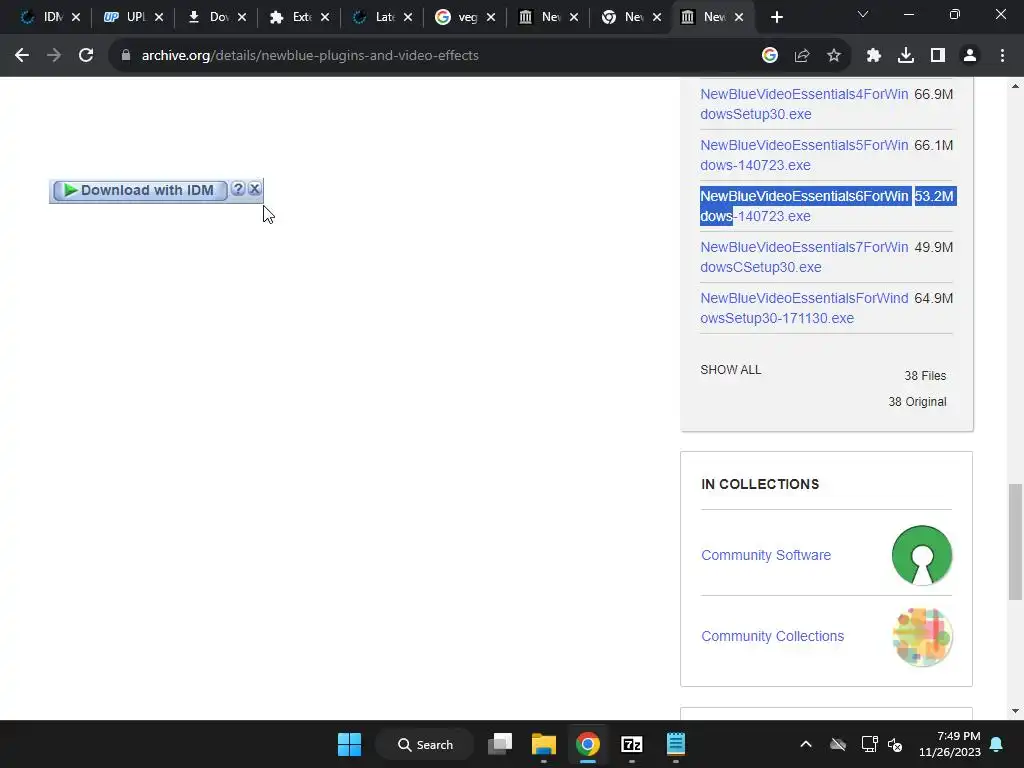Switch to the Late tab
Viewport: 1024px width, 768px height.
[x=374, y=17]
